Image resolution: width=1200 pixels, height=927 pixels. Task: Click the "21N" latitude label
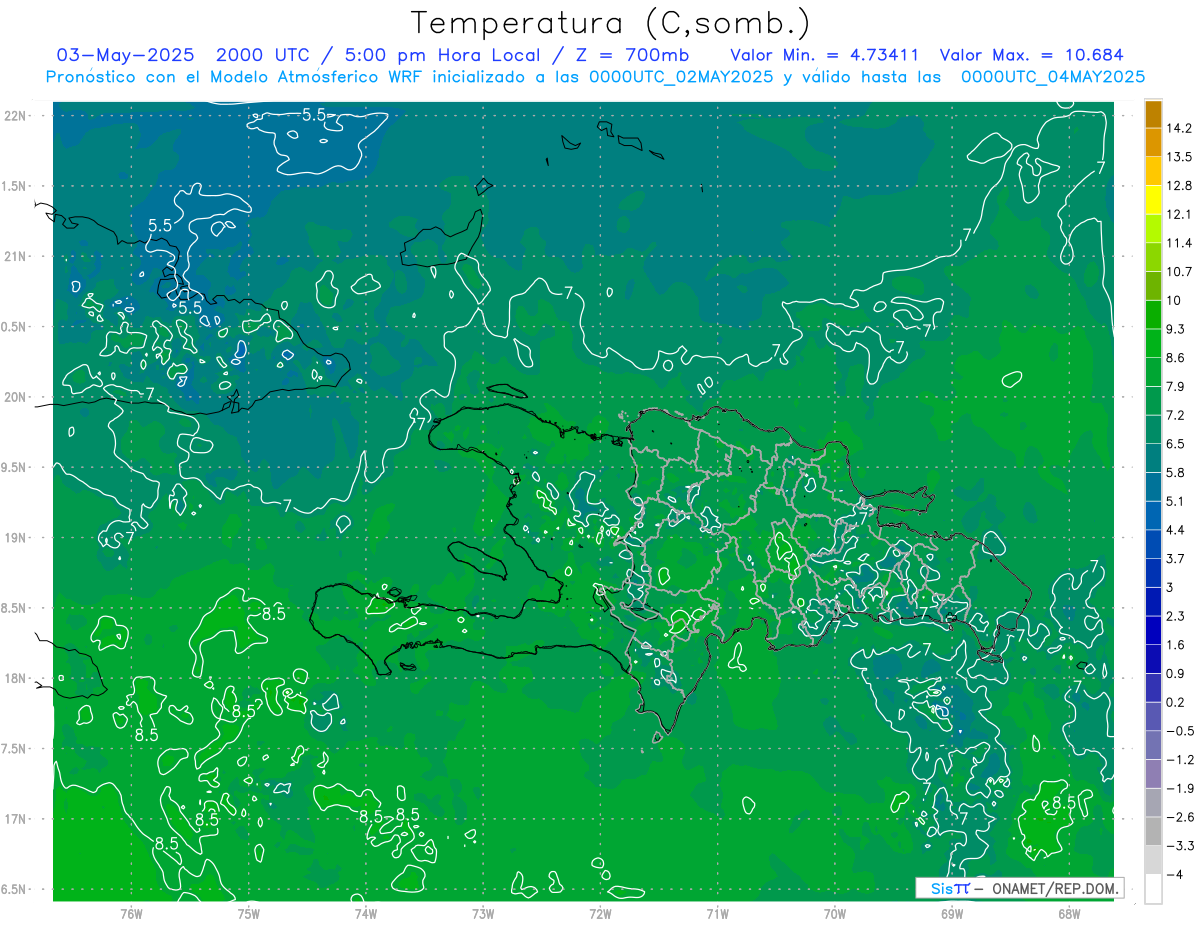coord(16,257)
